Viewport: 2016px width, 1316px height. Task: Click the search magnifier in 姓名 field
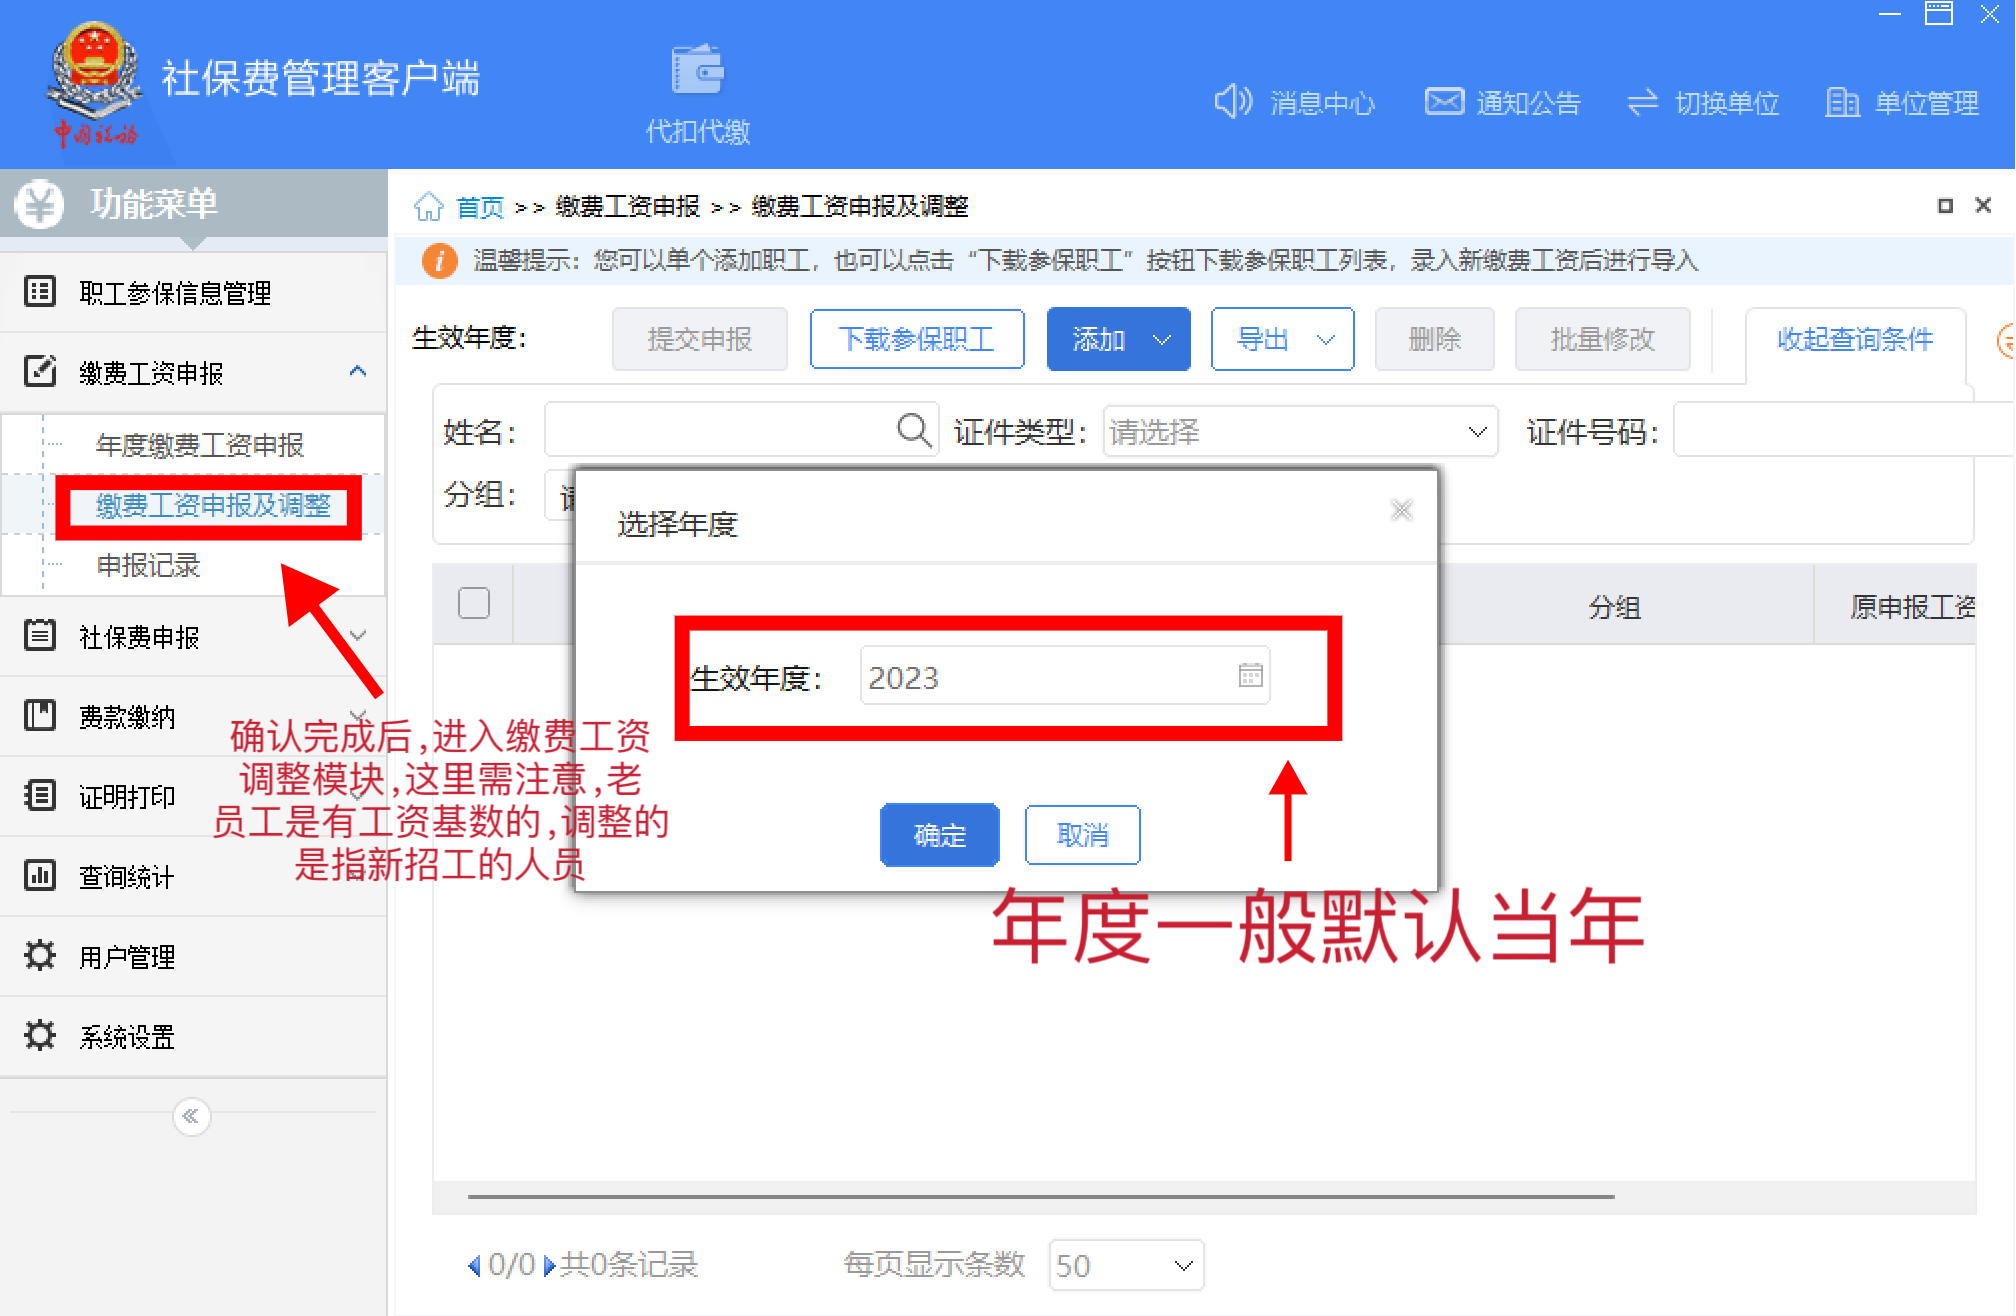913,431
